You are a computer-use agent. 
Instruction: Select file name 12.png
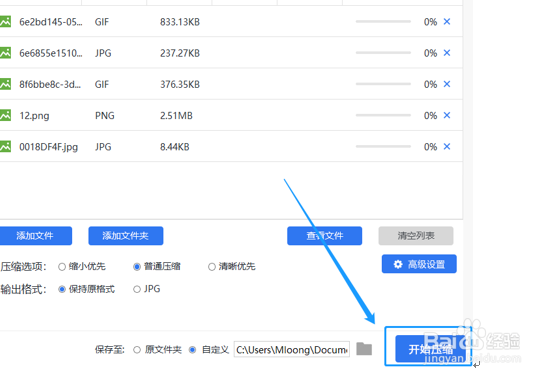click(34, 116)
